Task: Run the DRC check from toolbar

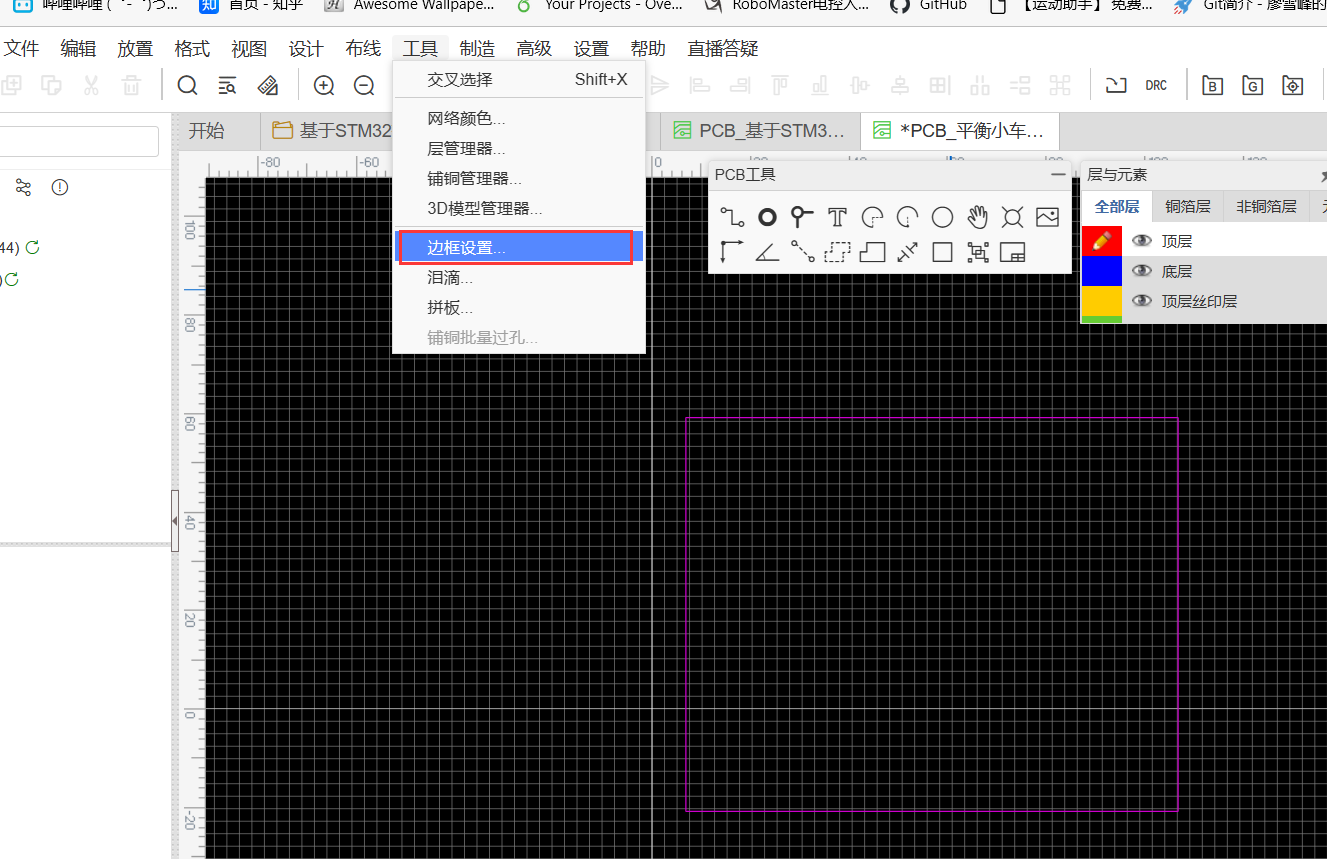Action: (1156, 85)
